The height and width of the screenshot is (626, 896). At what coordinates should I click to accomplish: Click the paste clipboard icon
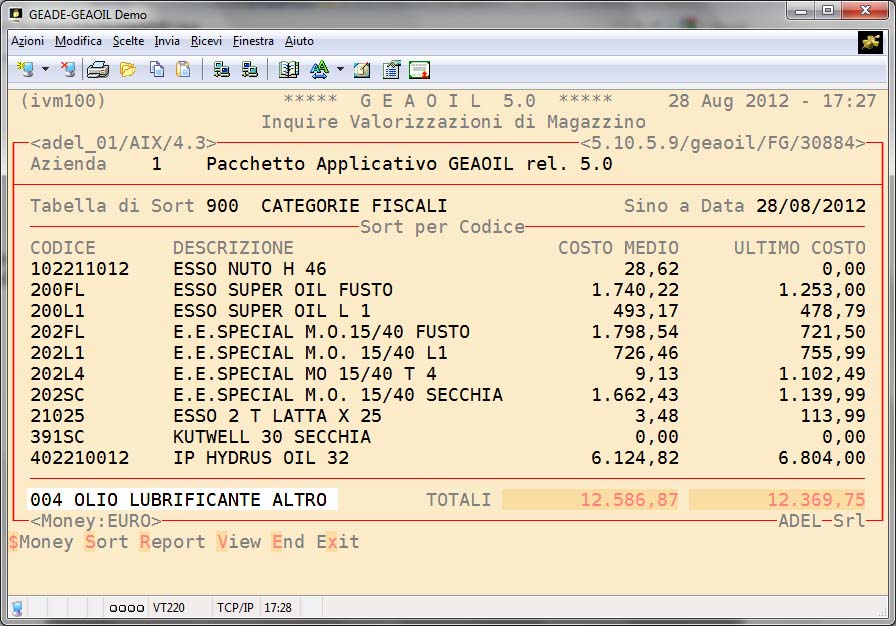coord(183,69)
